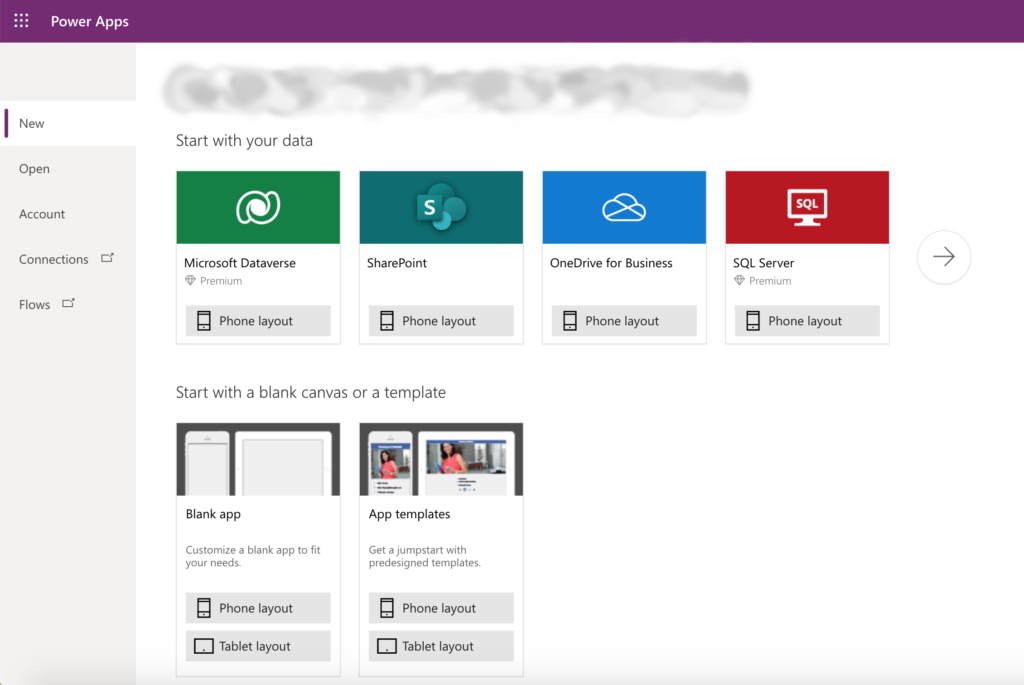Image resolution: width=1024 pixels, height=685 pixels.
Task: Click the Microsoft Dataverse green logo tile
Action: click(x=258, y=208)
